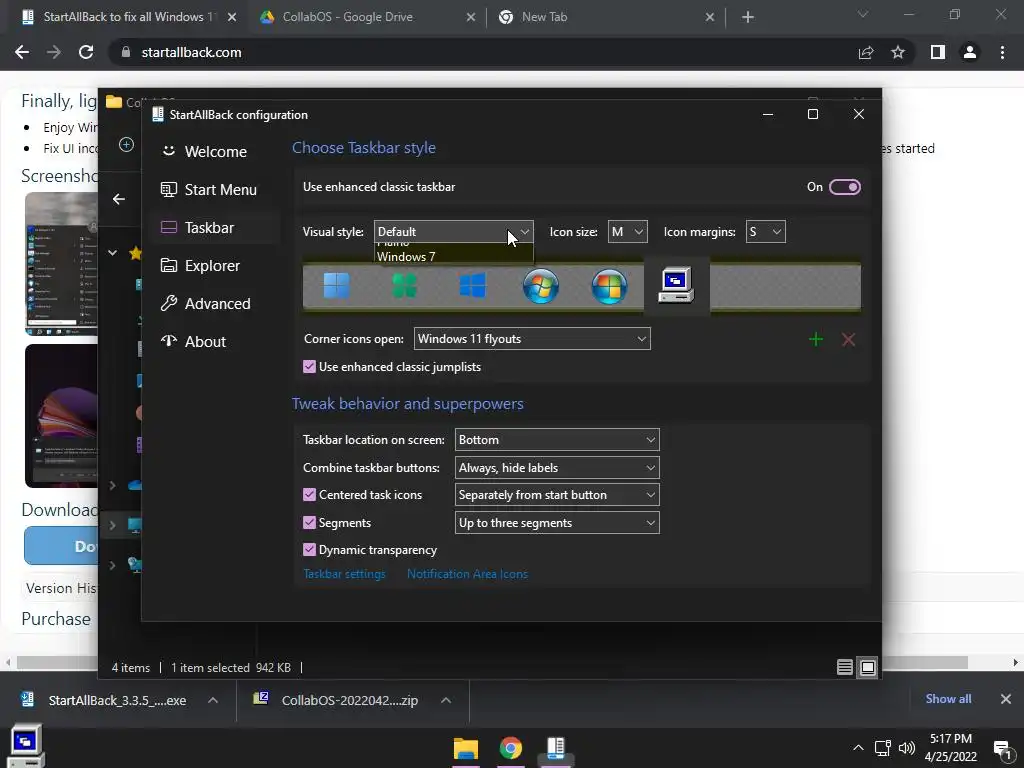Open the notification center icon
The width and height of the screenshot is (1024, 768).
click(x=1002, y=749)
